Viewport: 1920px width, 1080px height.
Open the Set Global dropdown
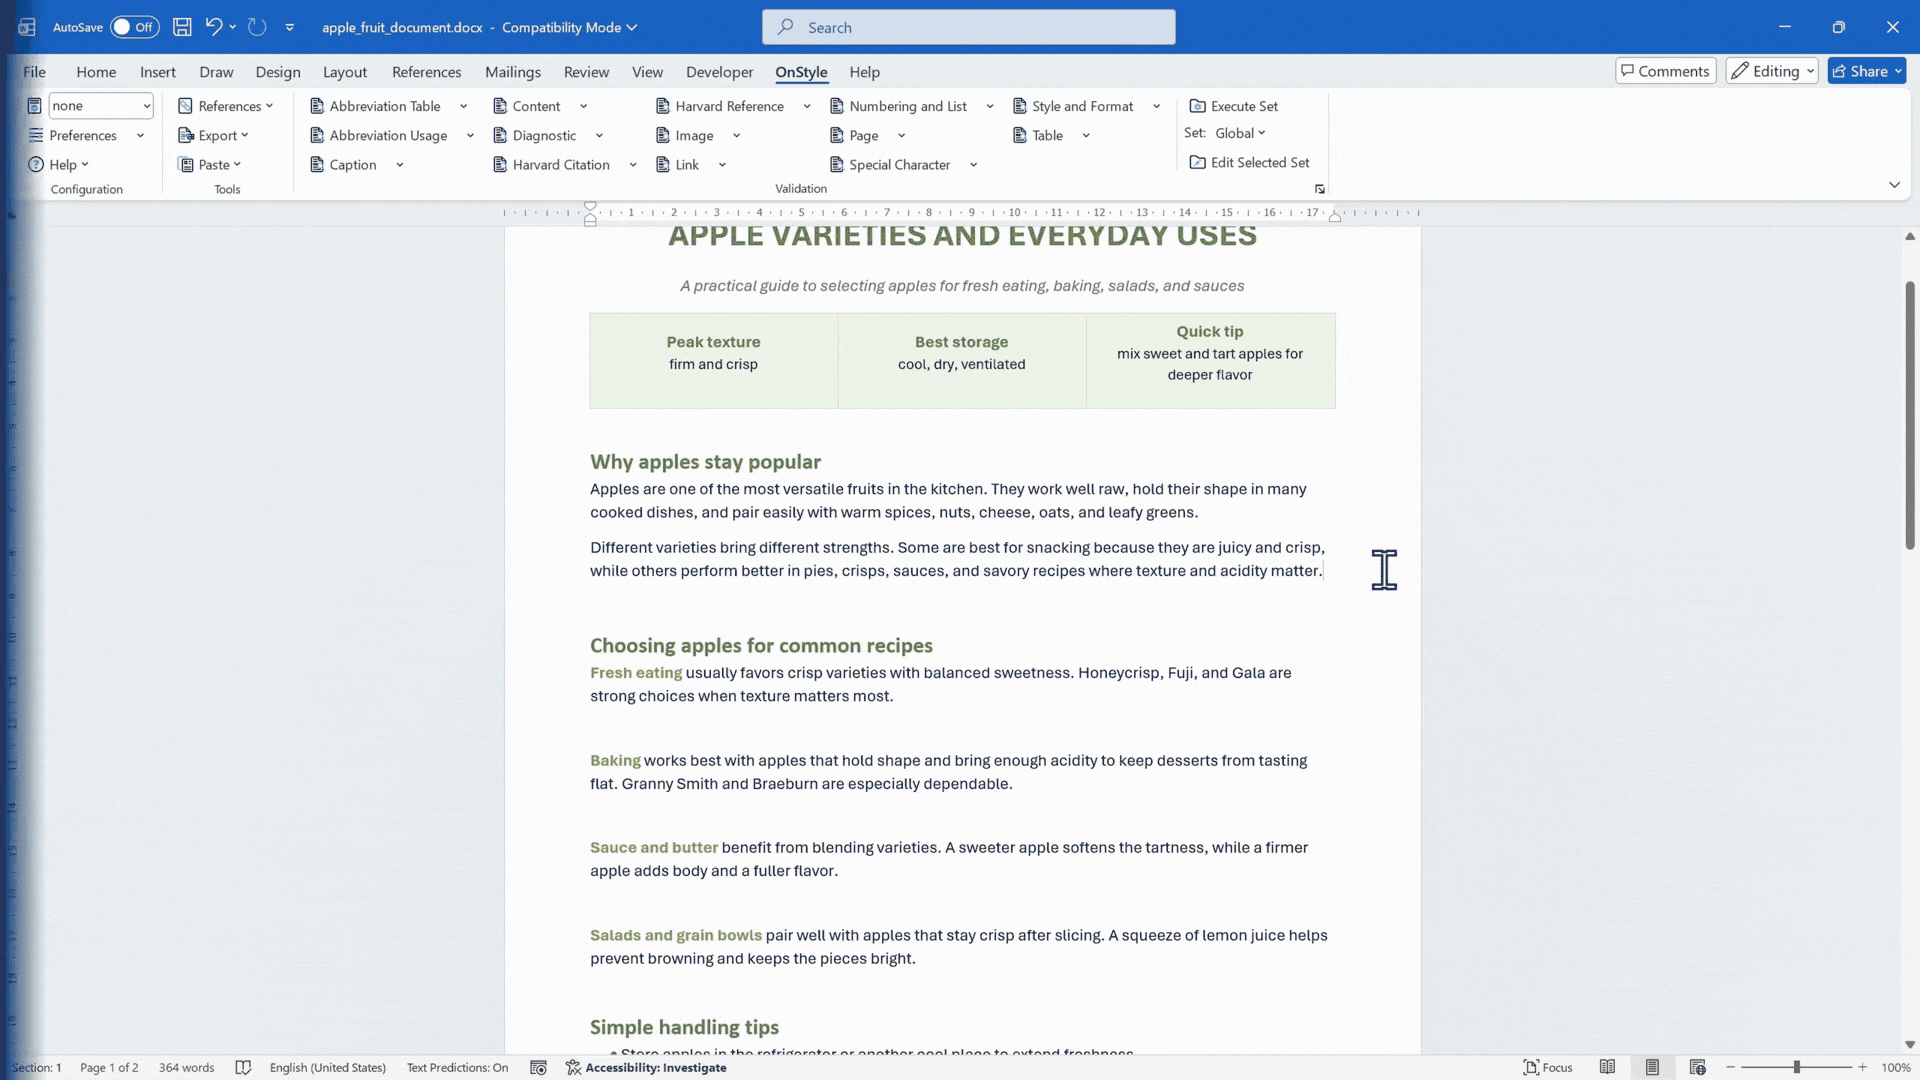tap(1240, 133)
